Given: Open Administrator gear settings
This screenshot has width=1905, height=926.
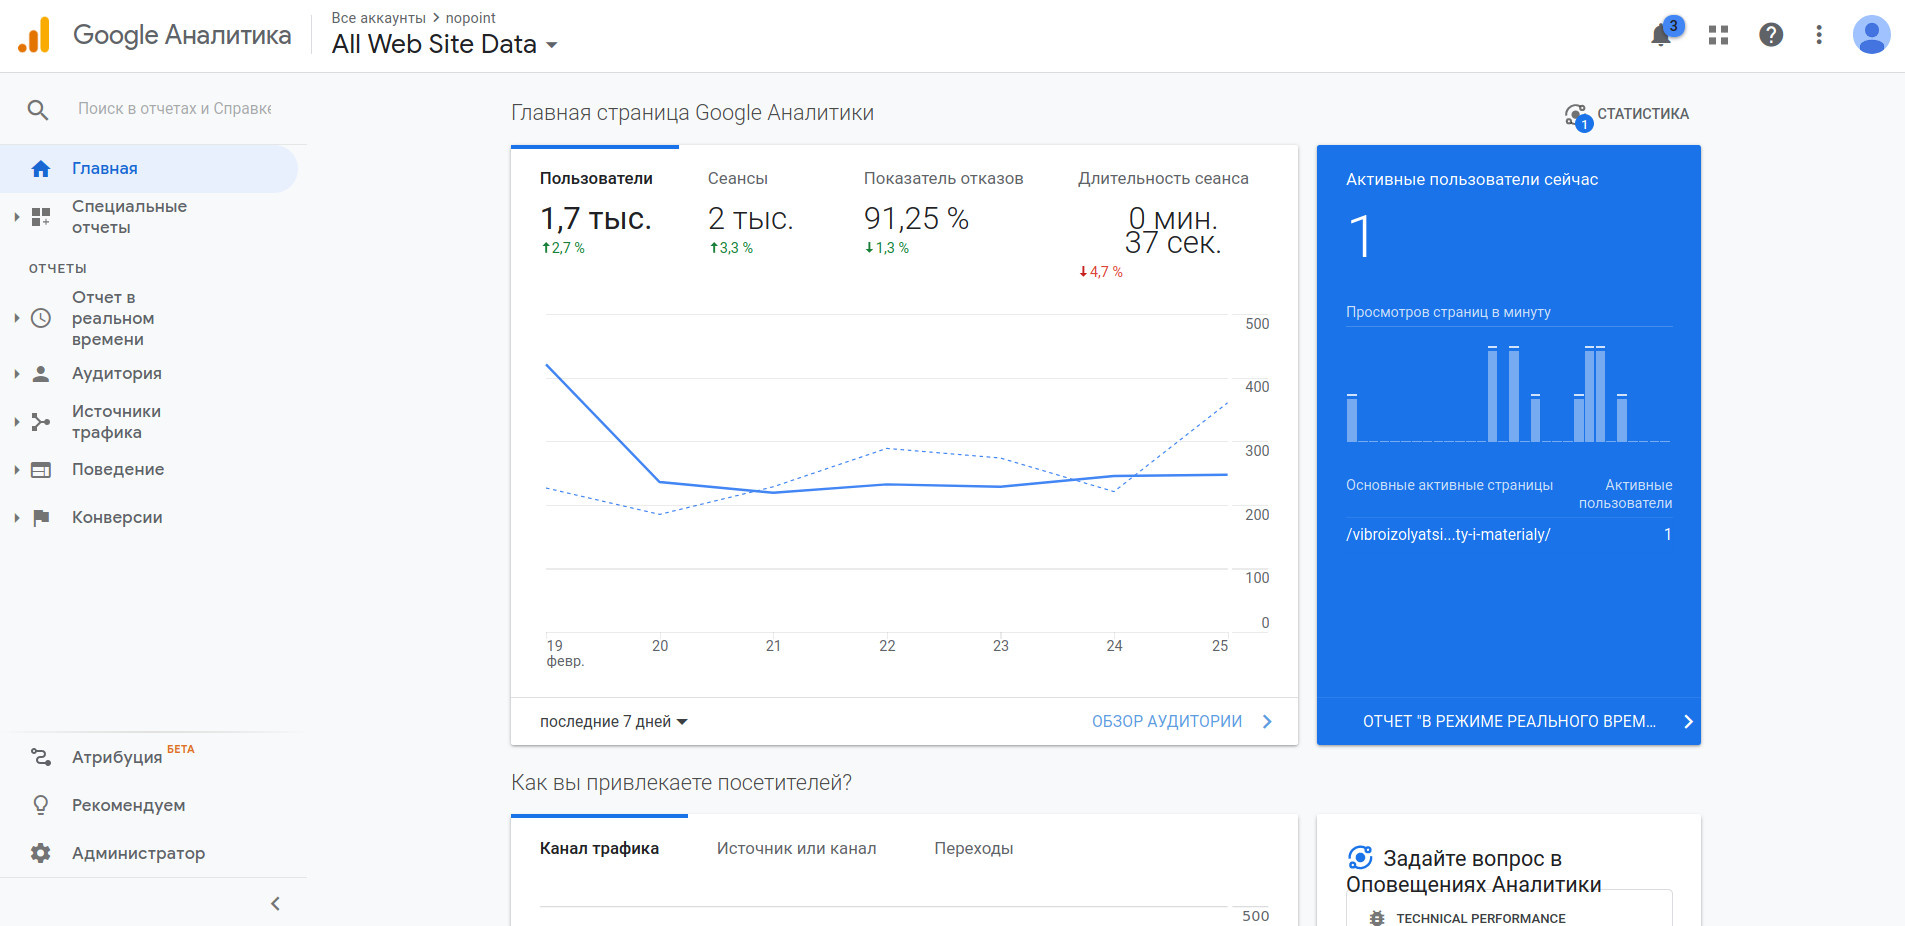Looking at the screenshot, I should click(41, 853).
